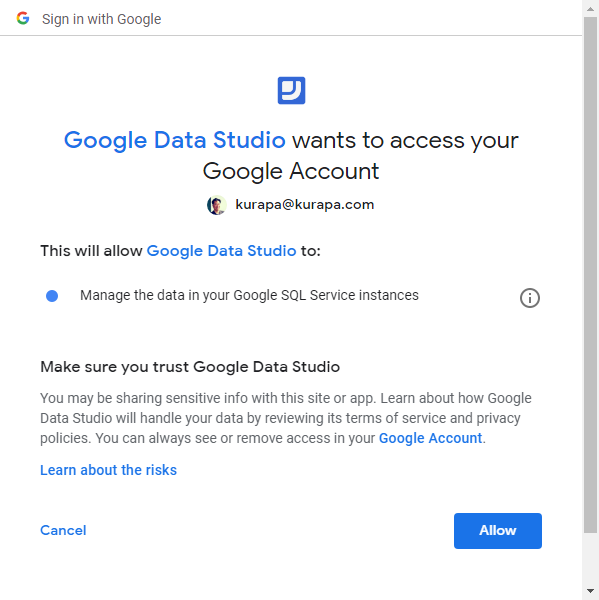Select the kurapa@kurapa.com email address

[305, 205]
